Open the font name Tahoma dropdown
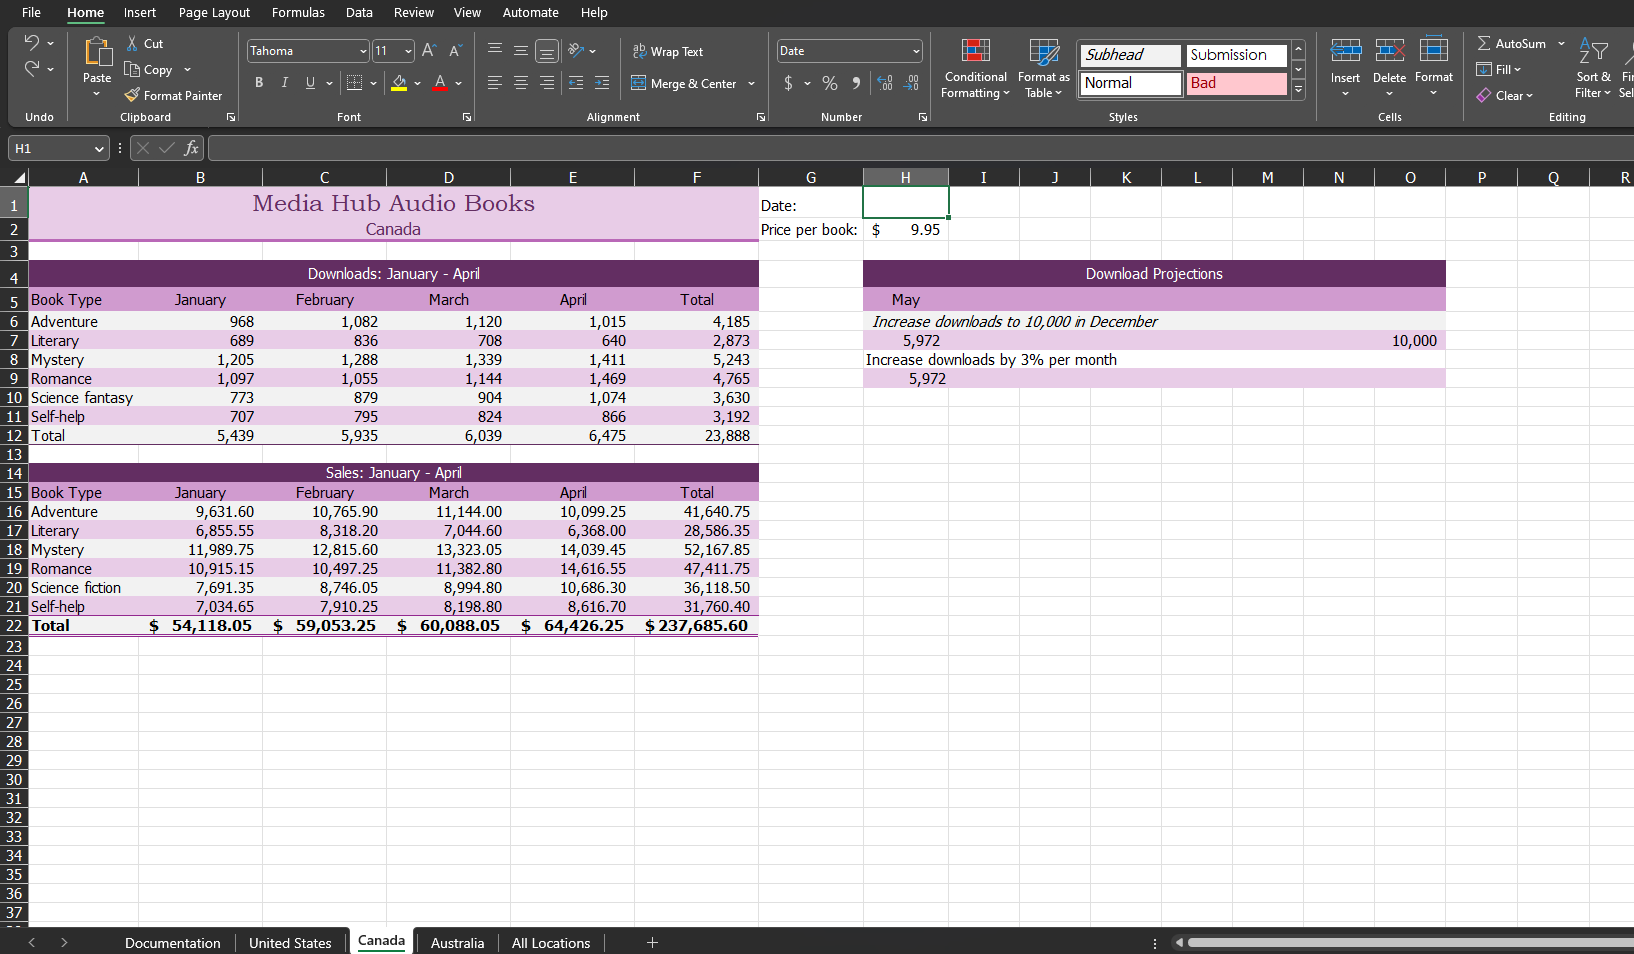The height and width of the screenshot is (954, 1634). [363, 51]
